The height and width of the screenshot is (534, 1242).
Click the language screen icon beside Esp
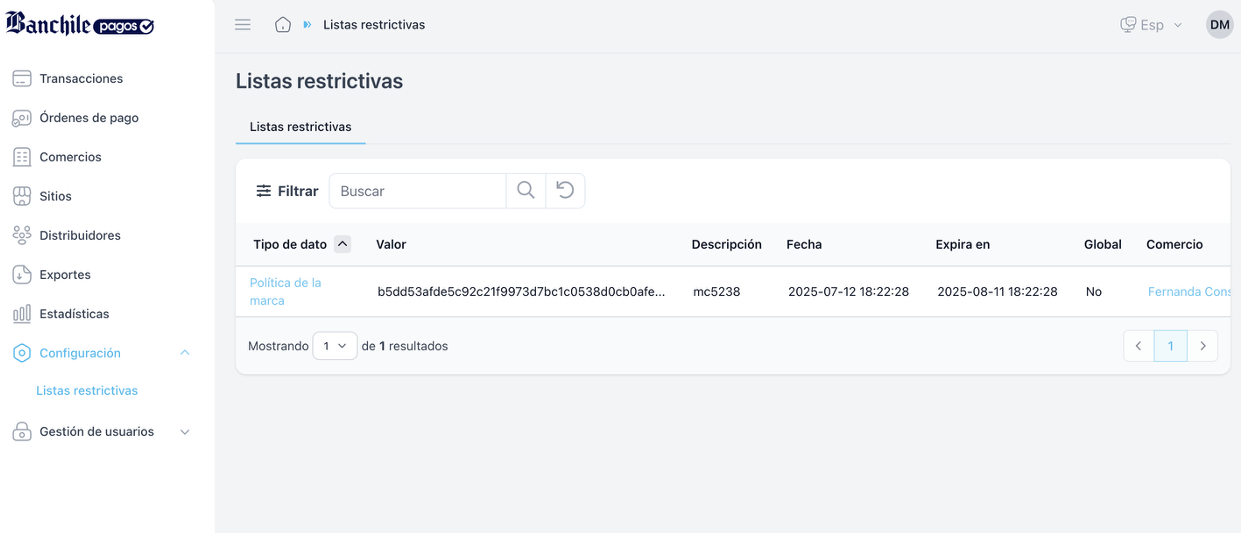[1128, 25]
